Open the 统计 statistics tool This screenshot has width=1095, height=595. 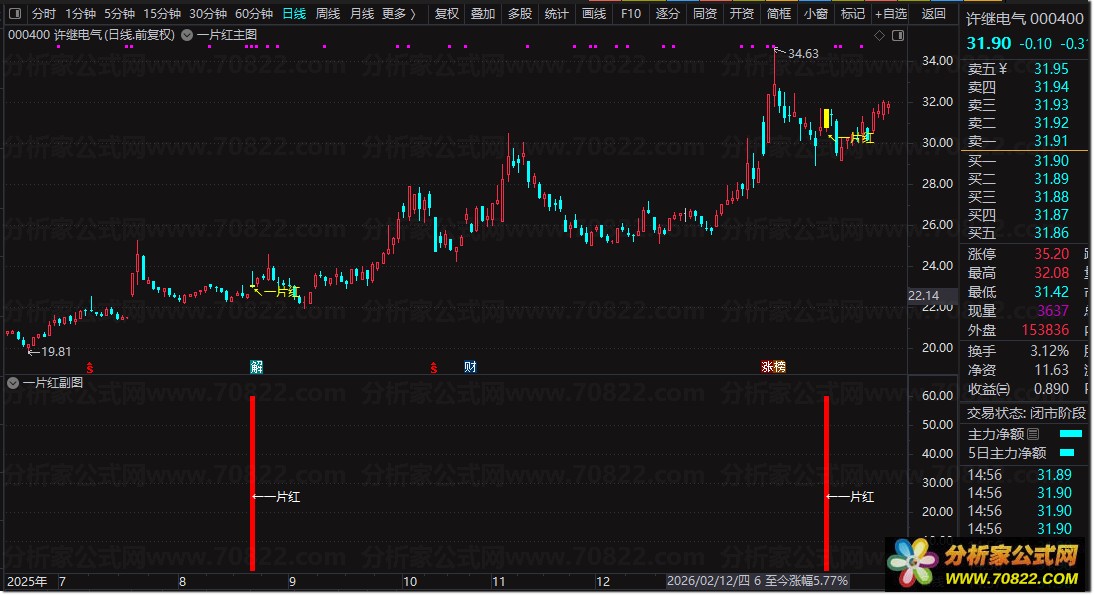coord(557,13)
